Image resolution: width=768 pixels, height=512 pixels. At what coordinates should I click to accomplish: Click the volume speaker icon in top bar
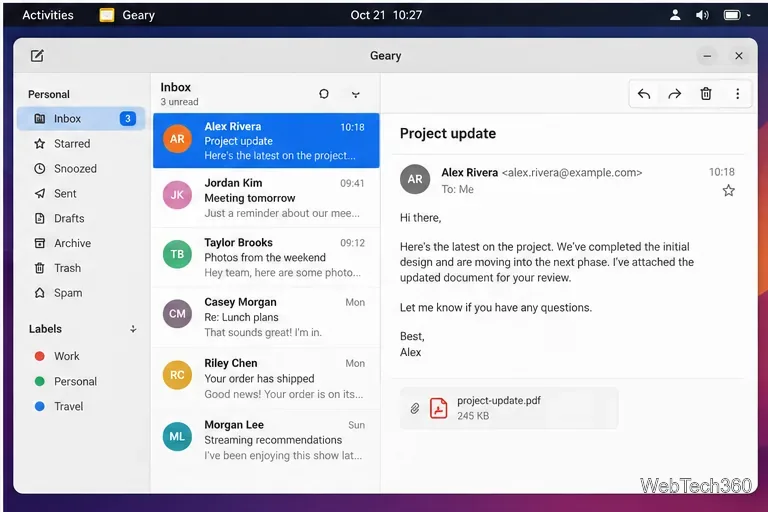click(702, 15)
